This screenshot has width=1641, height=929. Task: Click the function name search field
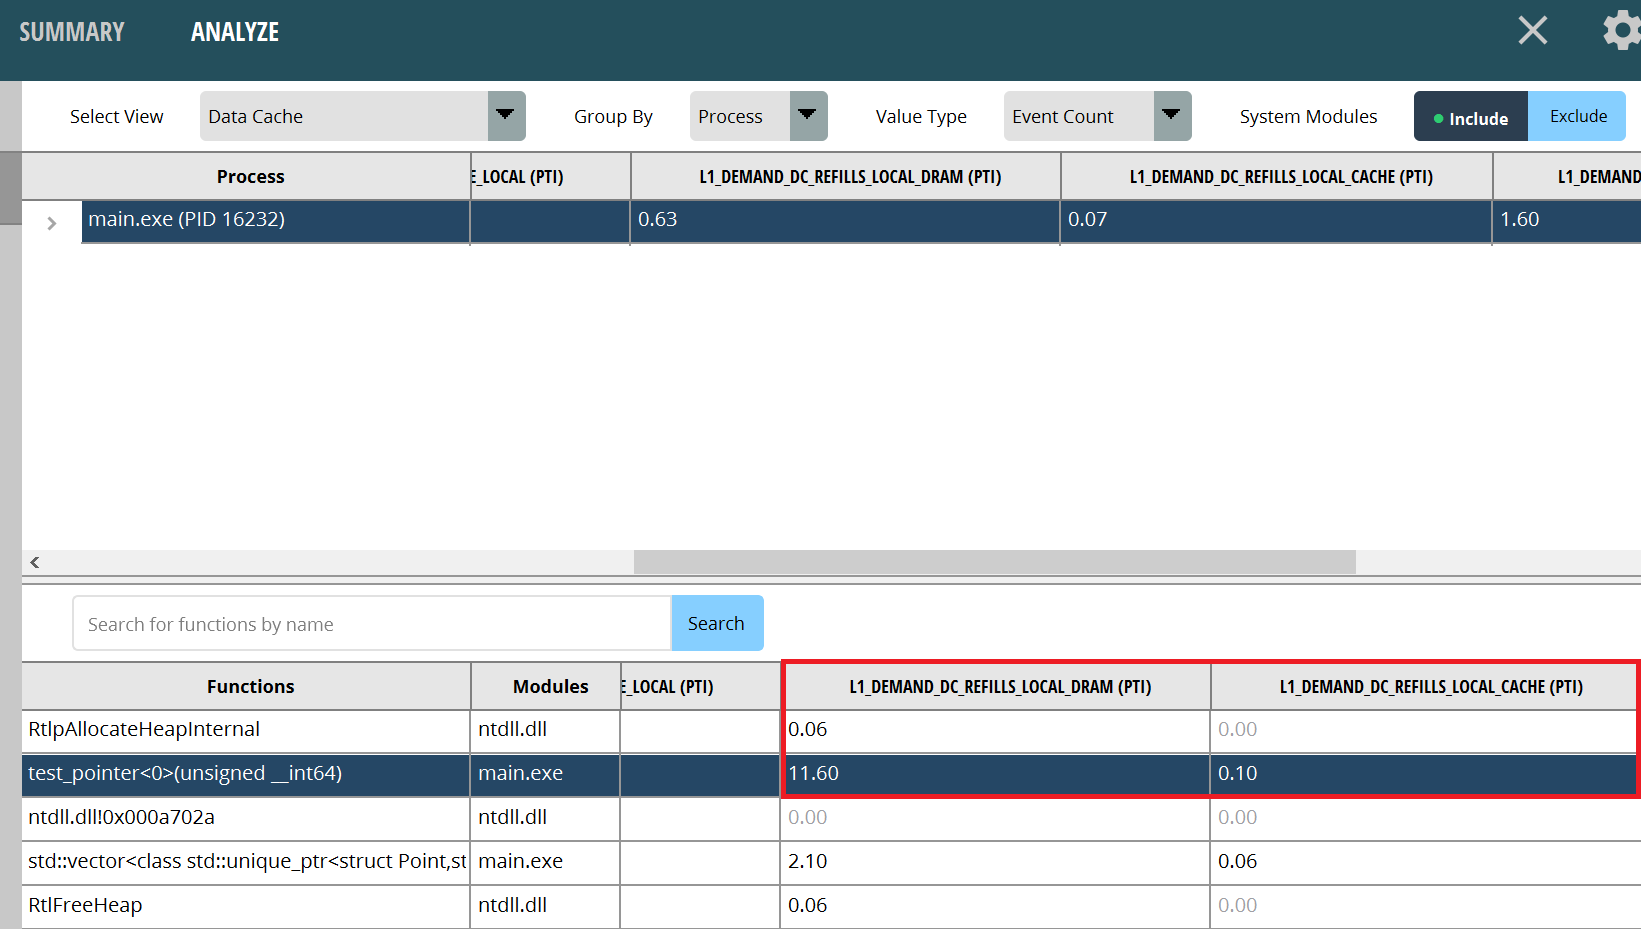point(371,624)
